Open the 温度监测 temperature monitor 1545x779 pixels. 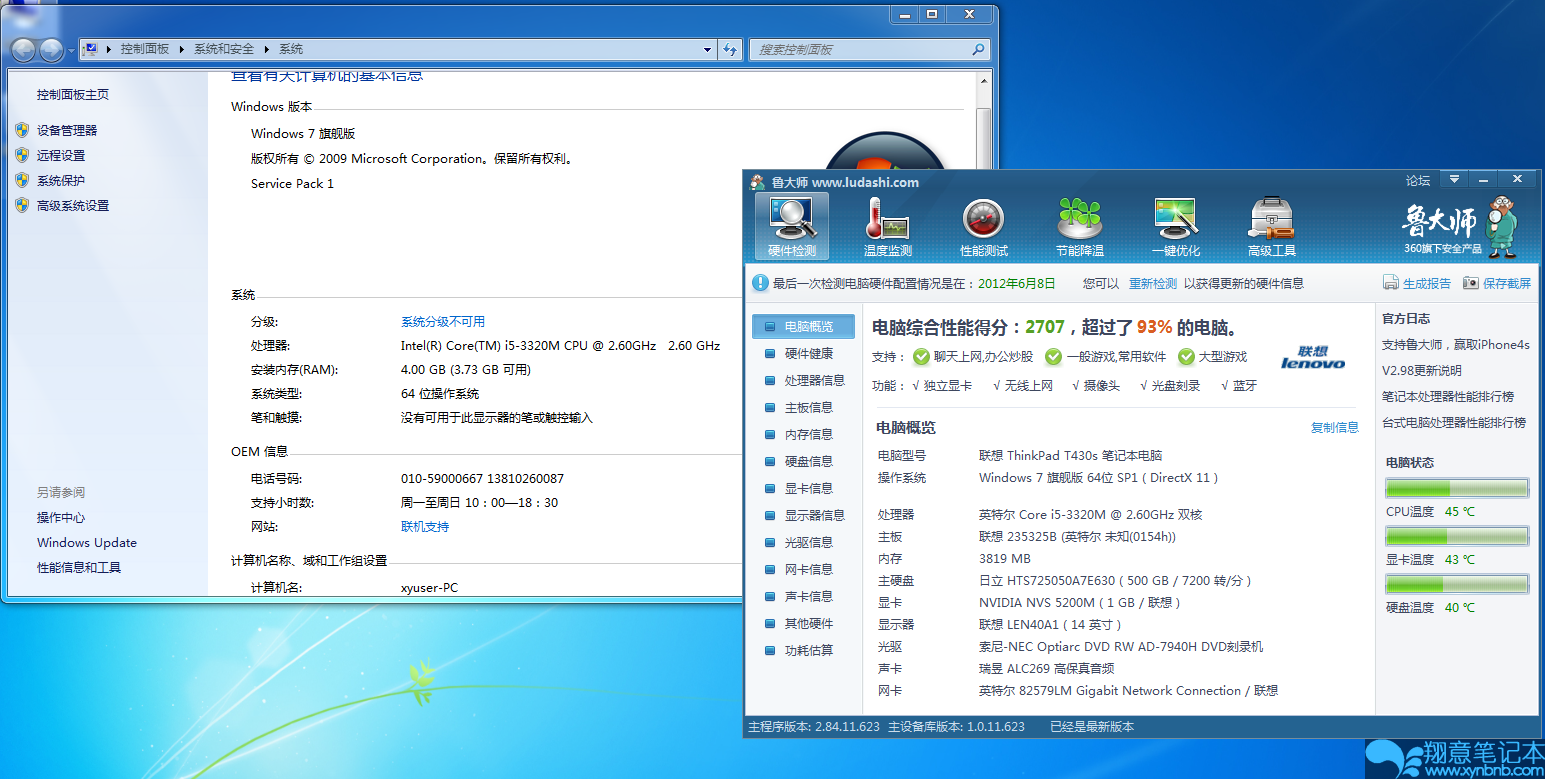[x=888, y=226]
